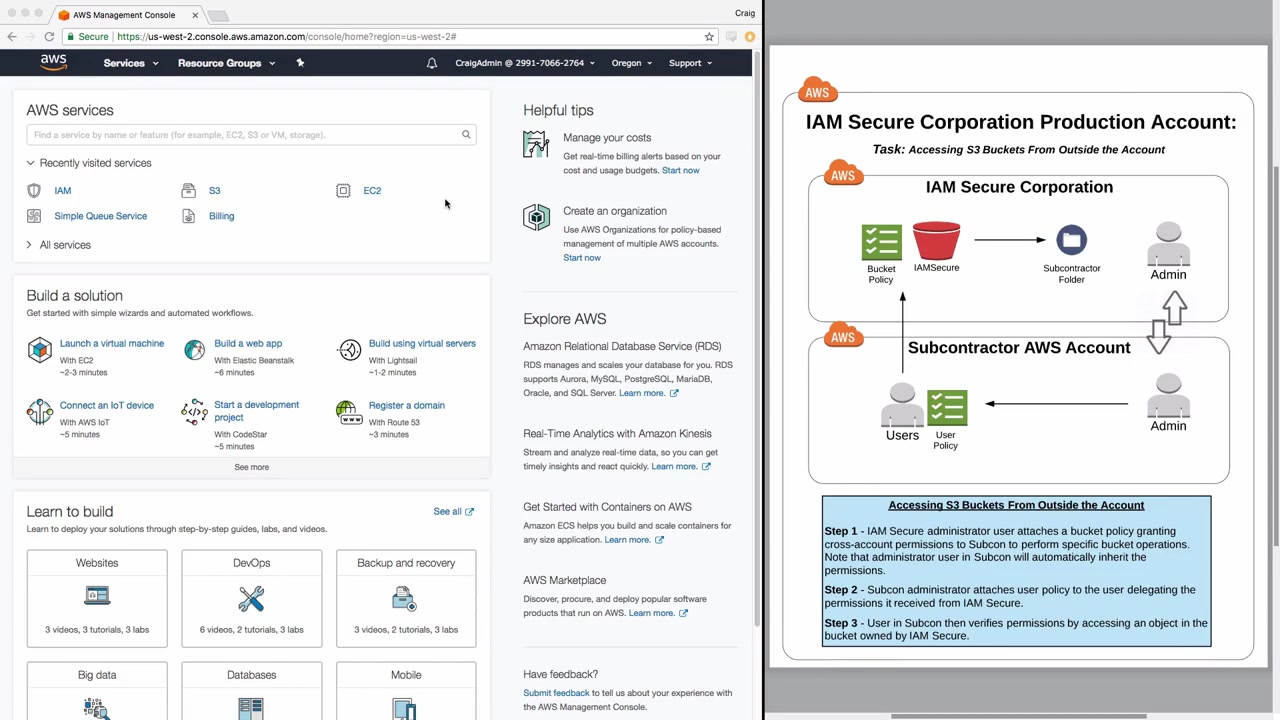Click the Build a web app icon
1280x720 pixels.
tap(194, 350)
